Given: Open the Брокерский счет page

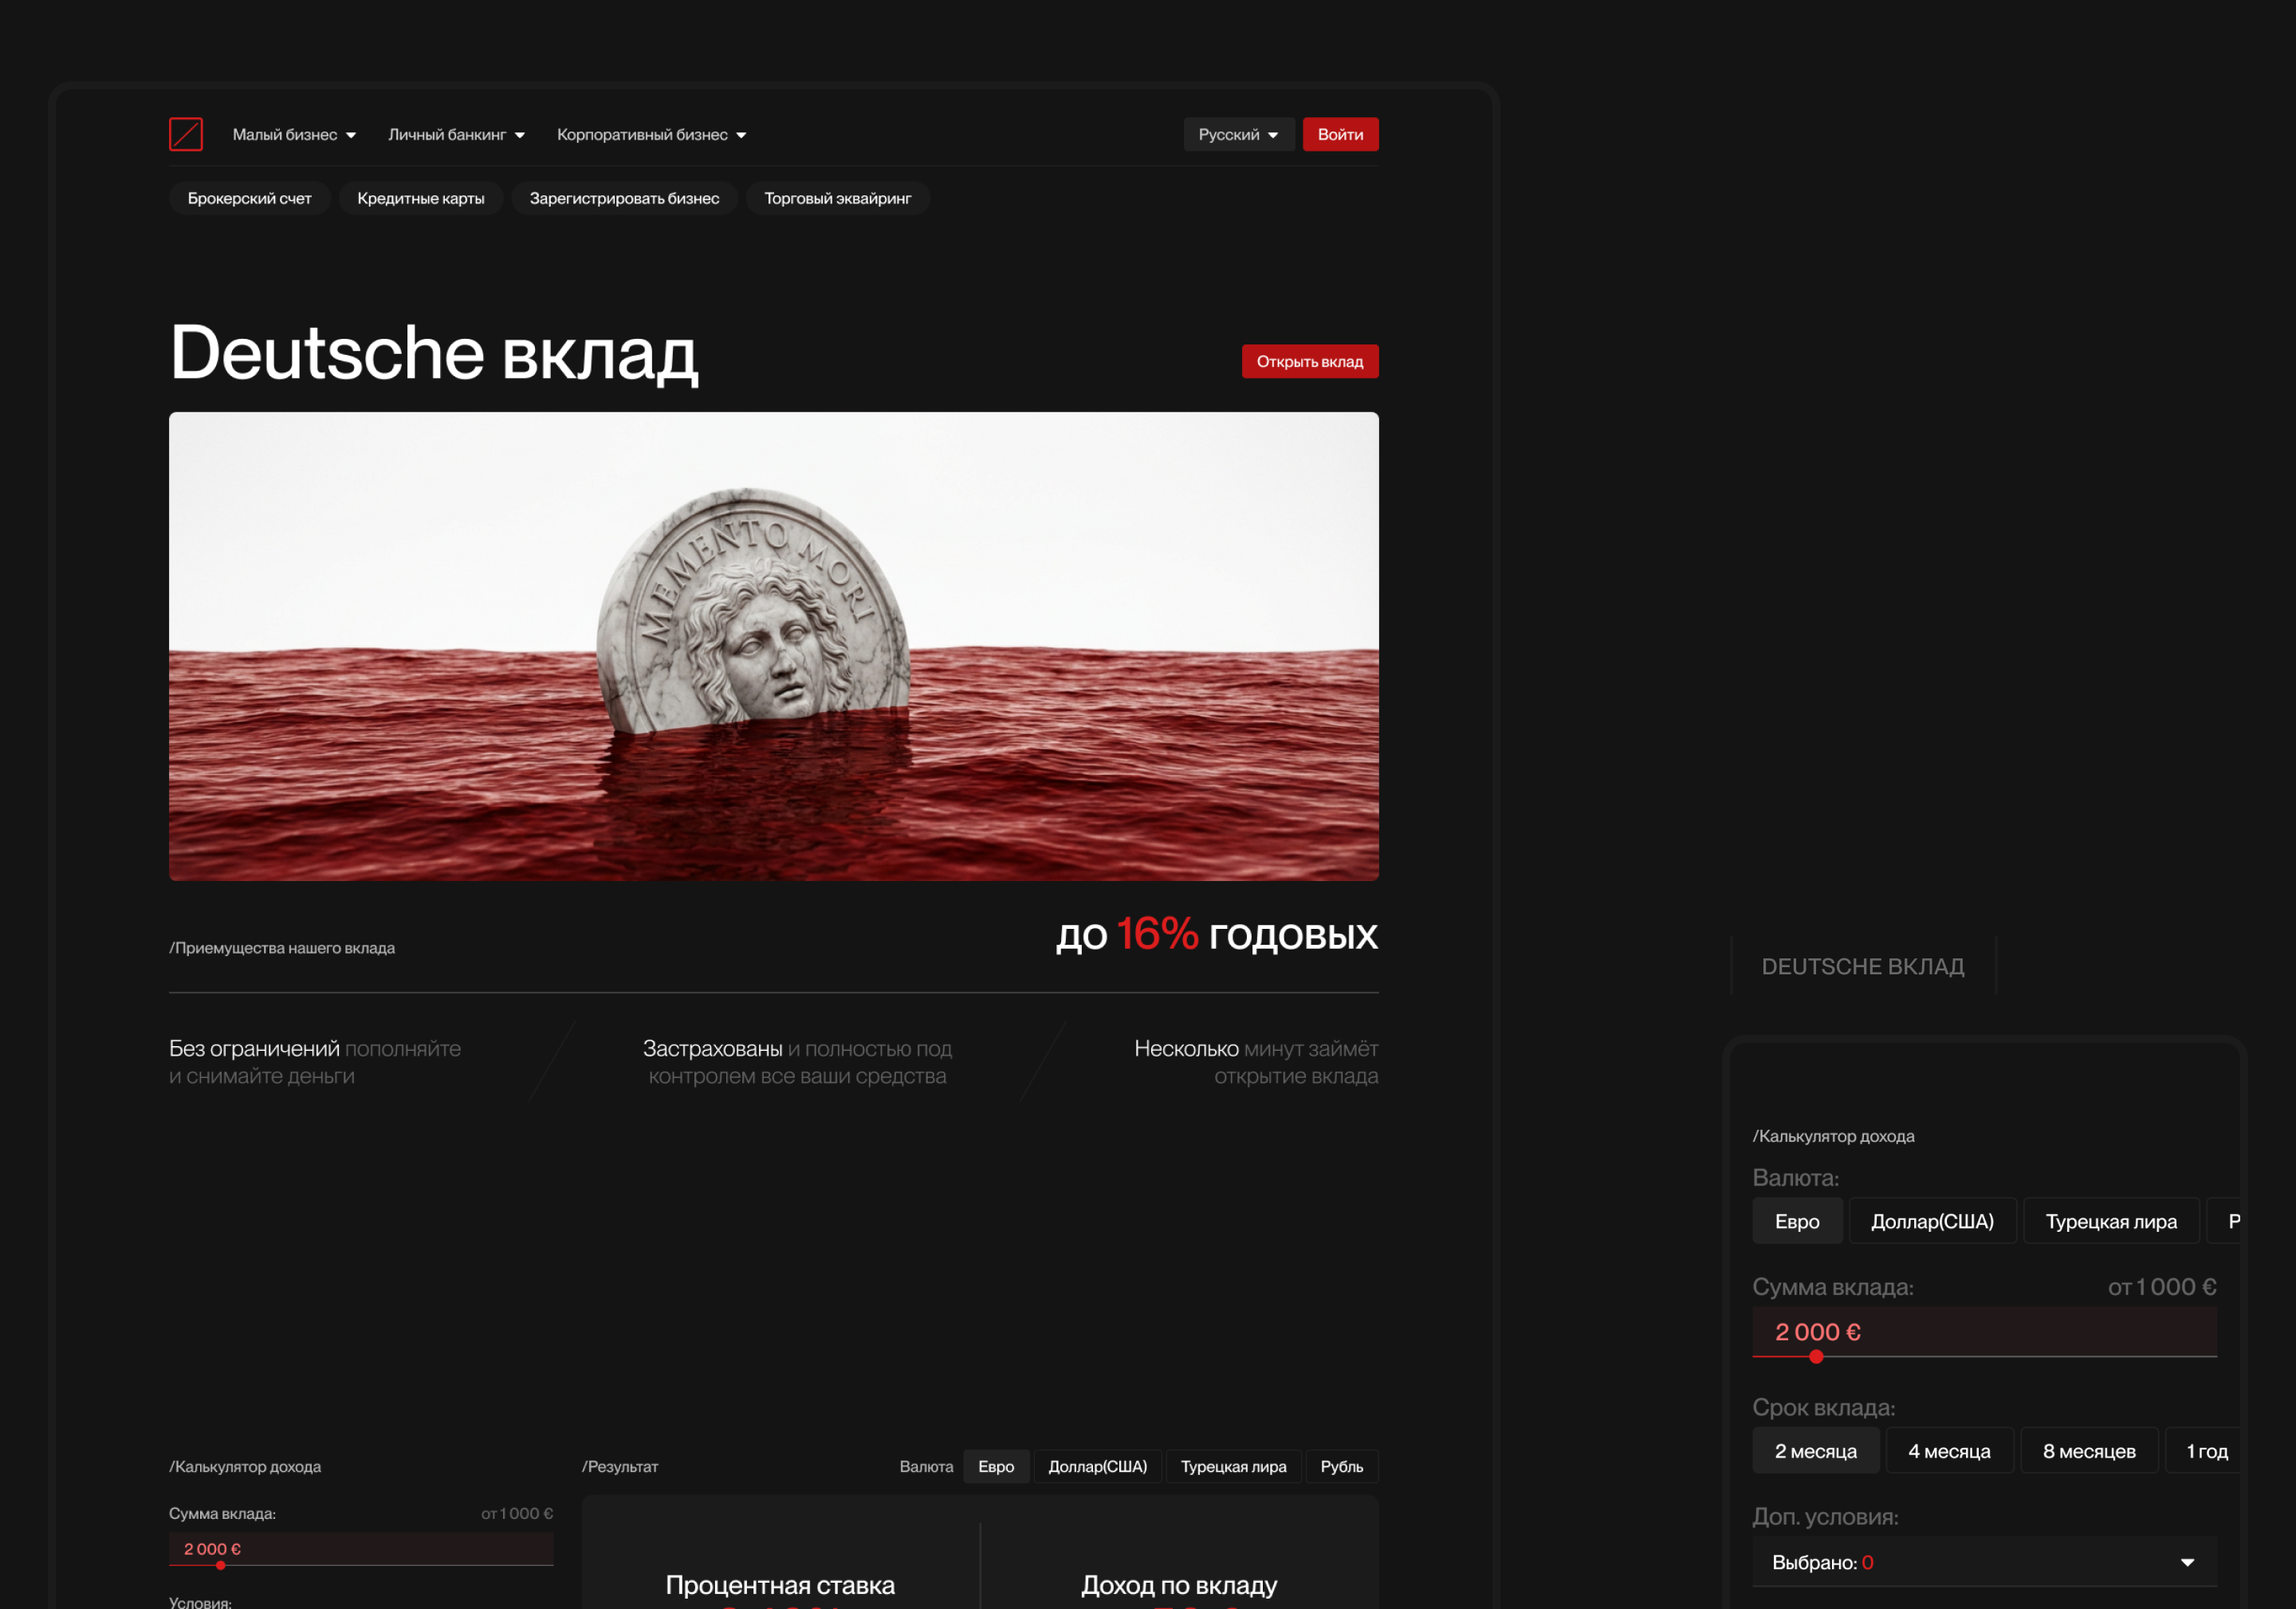Looking at the screenshot, I should (x=250, y=198).
